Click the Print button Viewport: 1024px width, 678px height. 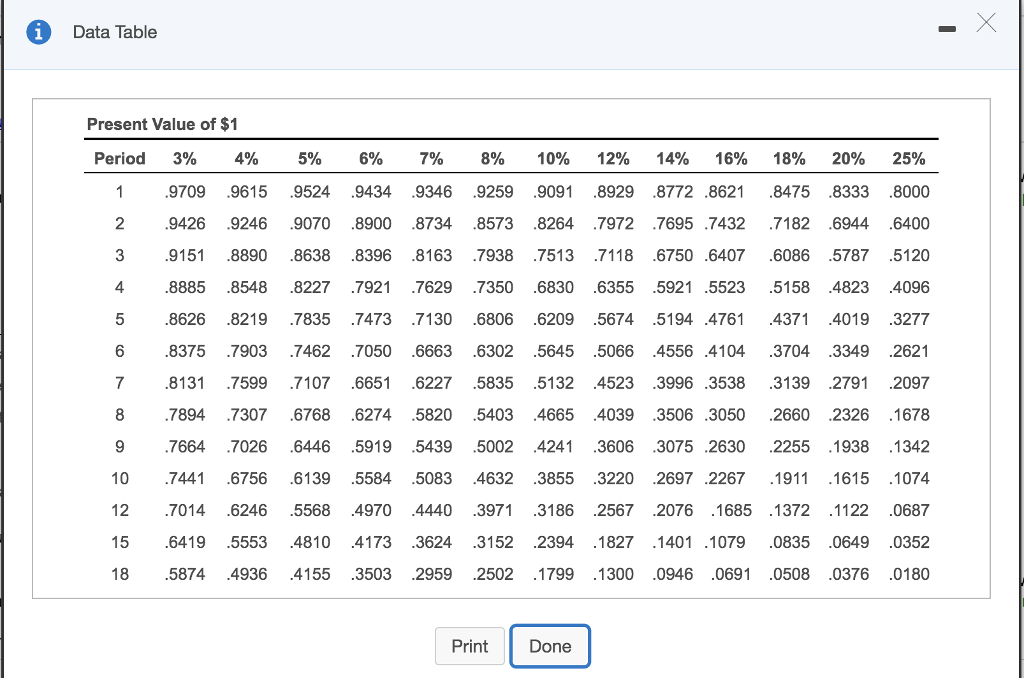tap(469, 646)
